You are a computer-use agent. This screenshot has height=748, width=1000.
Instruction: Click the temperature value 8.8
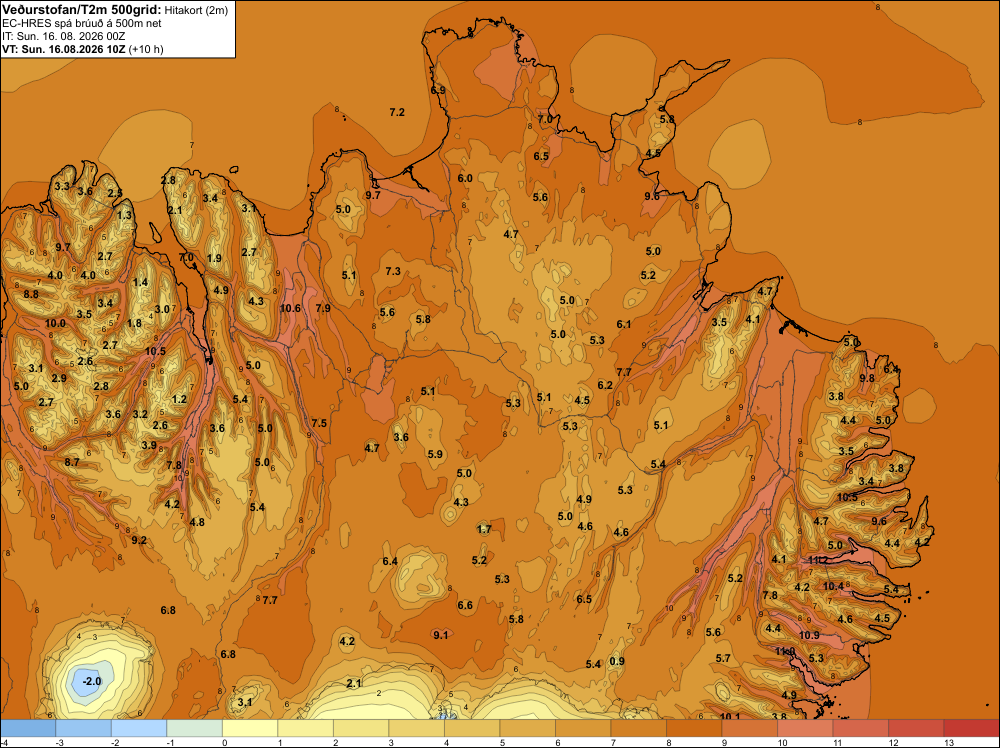[31, 295]
